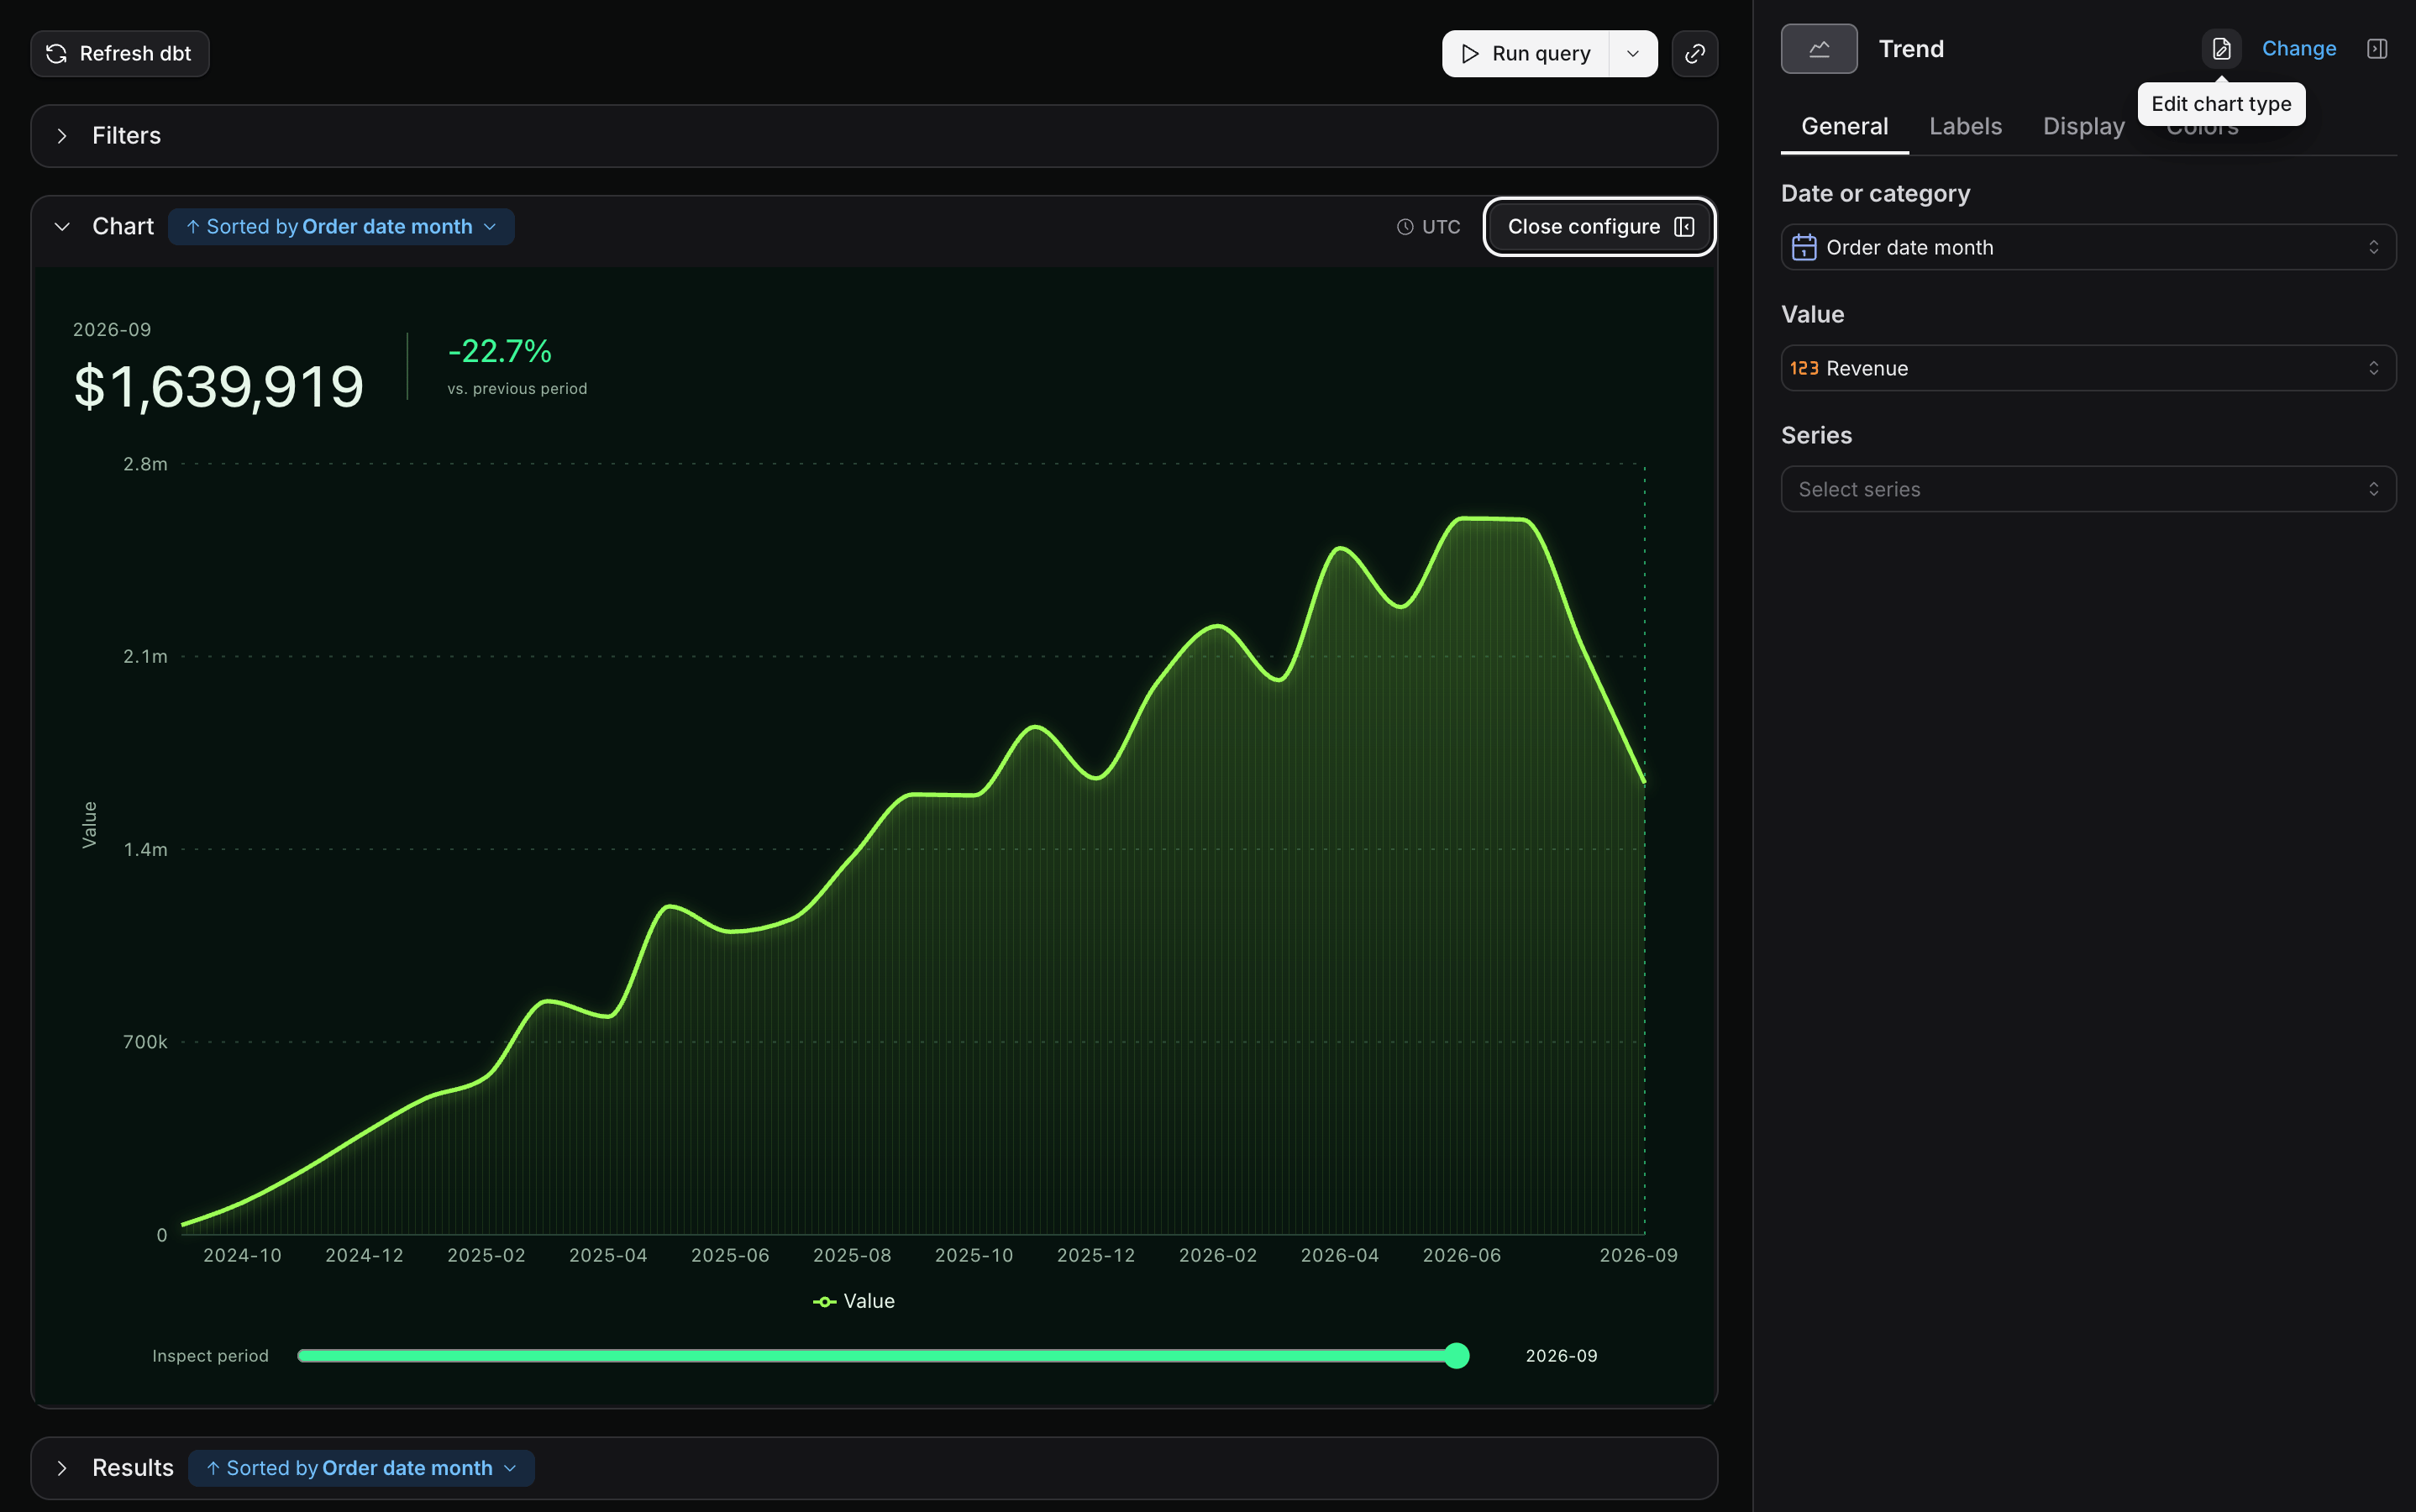Screen dimensions: 2416x1512
Task: Open Results Sorted by Order date month dropdown
Action: [361, 1468]
